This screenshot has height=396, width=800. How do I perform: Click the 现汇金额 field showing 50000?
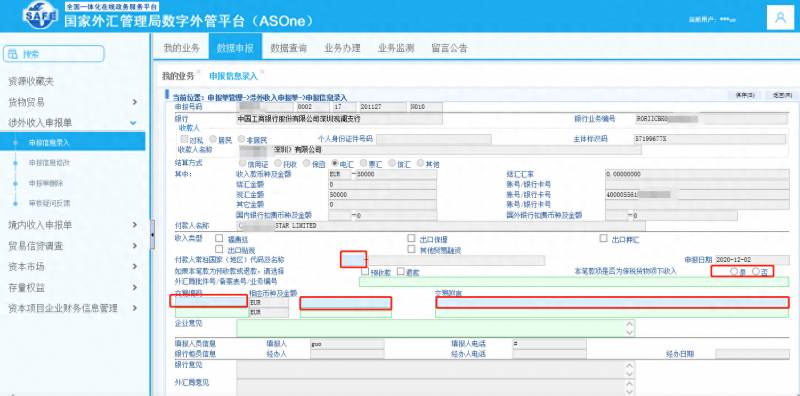point(383,195)
